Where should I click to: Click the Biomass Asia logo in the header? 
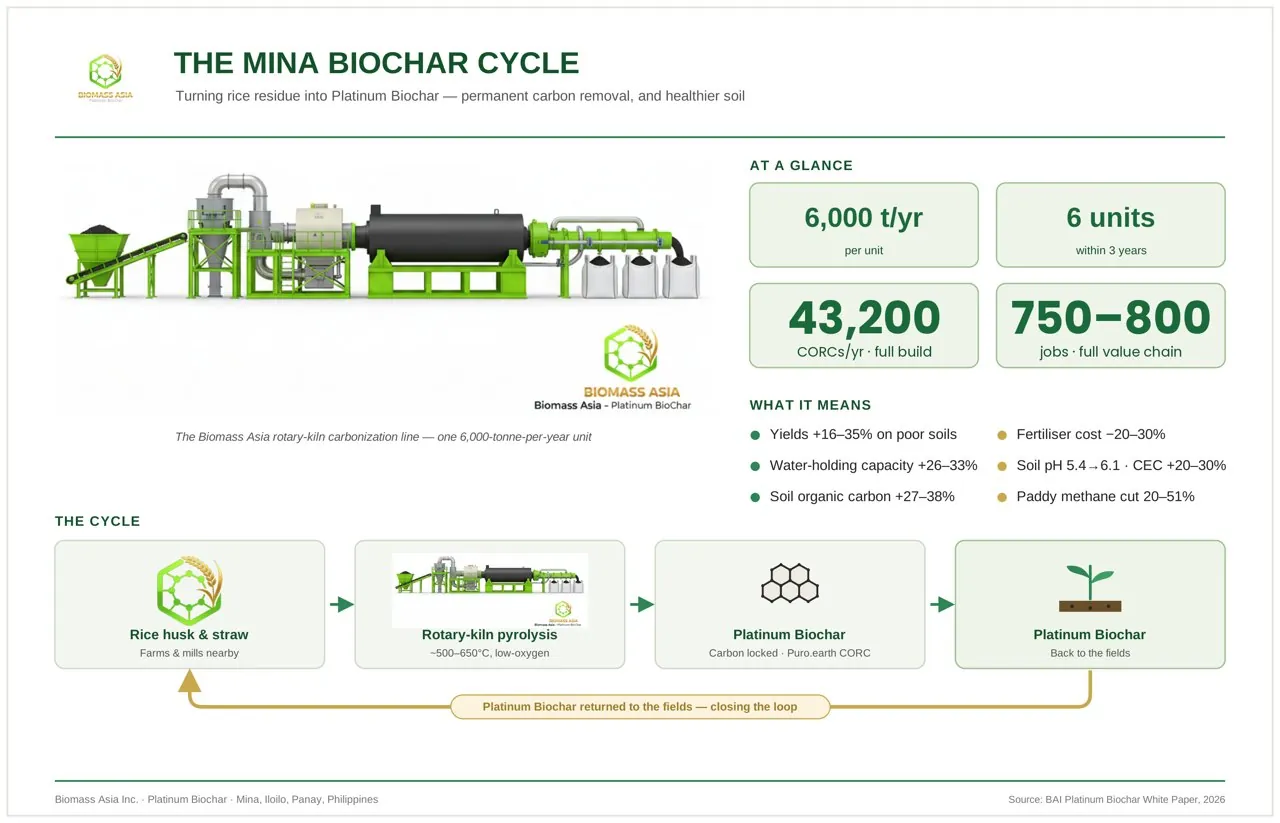(105, 78)
